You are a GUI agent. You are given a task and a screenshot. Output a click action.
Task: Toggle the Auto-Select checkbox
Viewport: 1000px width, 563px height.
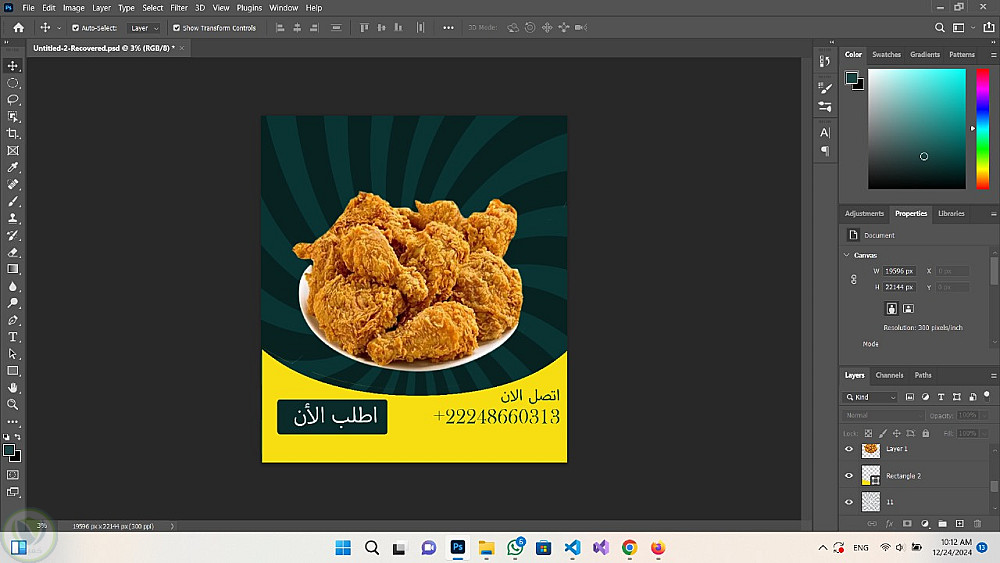point(75,28)
